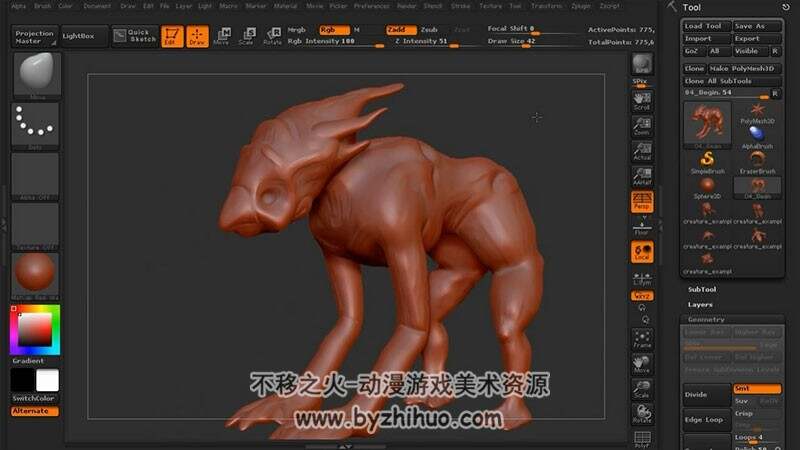Click the PolyF wireframe icon
Image resolution: width=800 pixels, height=450 pixels.
642,439
